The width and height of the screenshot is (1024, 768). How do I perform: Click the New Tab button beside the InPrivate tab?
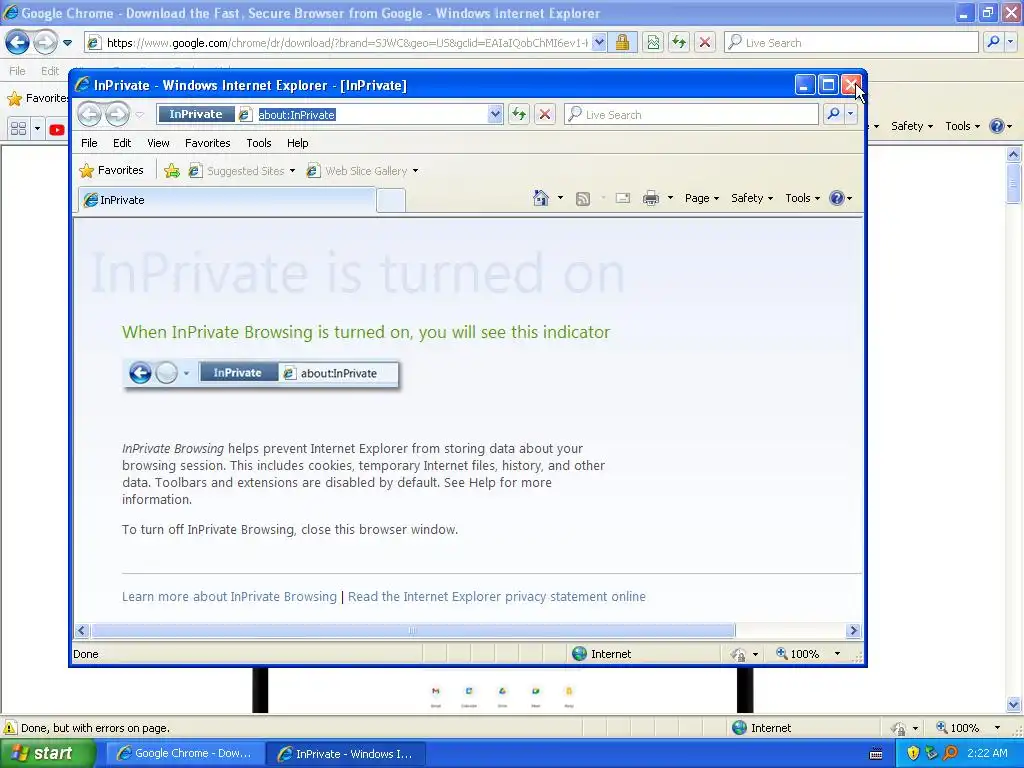391,200
